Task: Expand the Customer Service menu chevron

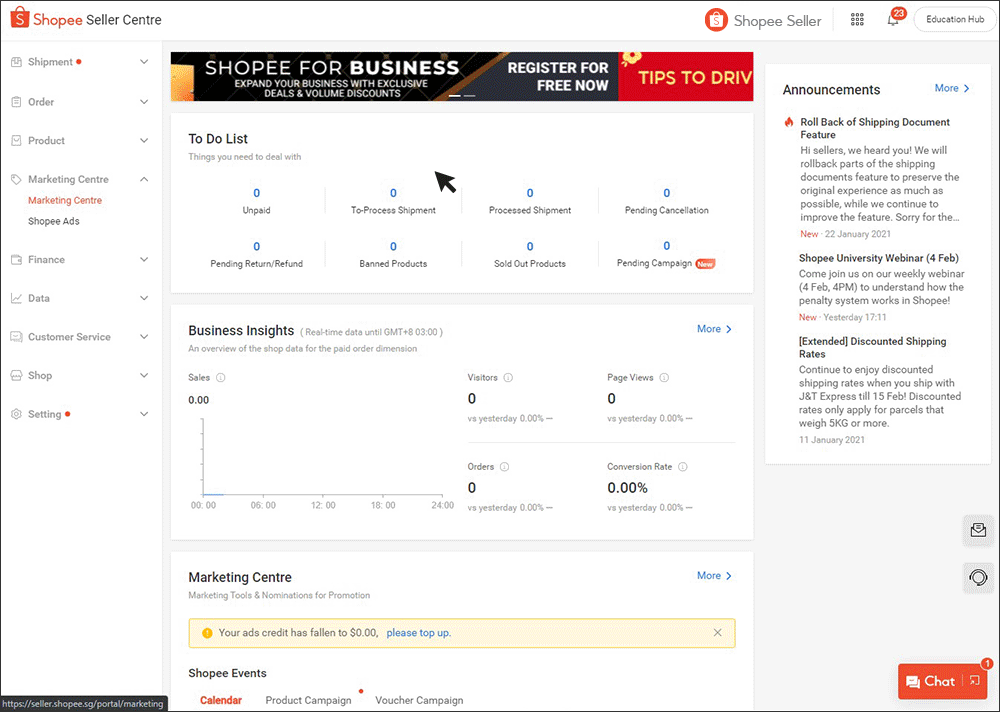Action: tap(144, 337)
